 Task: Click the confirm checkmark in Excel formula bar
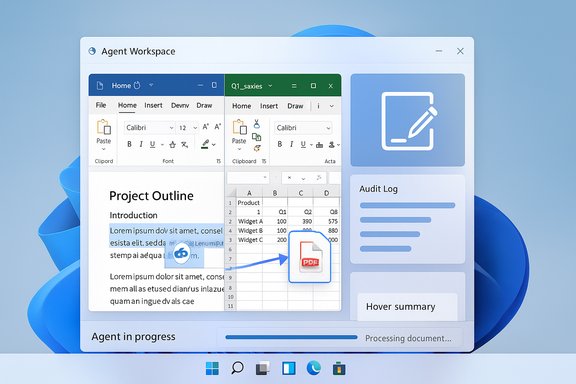pos(303,178)
